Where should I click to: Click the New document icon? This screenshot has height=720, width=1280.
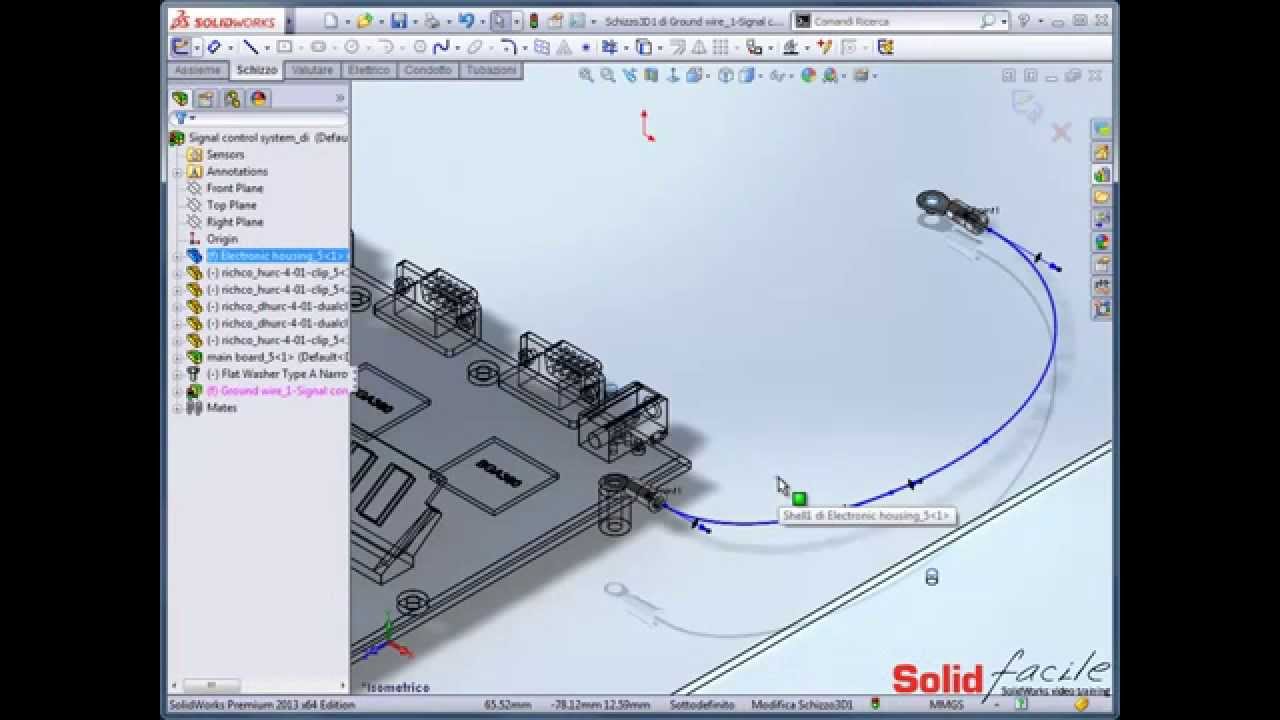pos(331,21)
